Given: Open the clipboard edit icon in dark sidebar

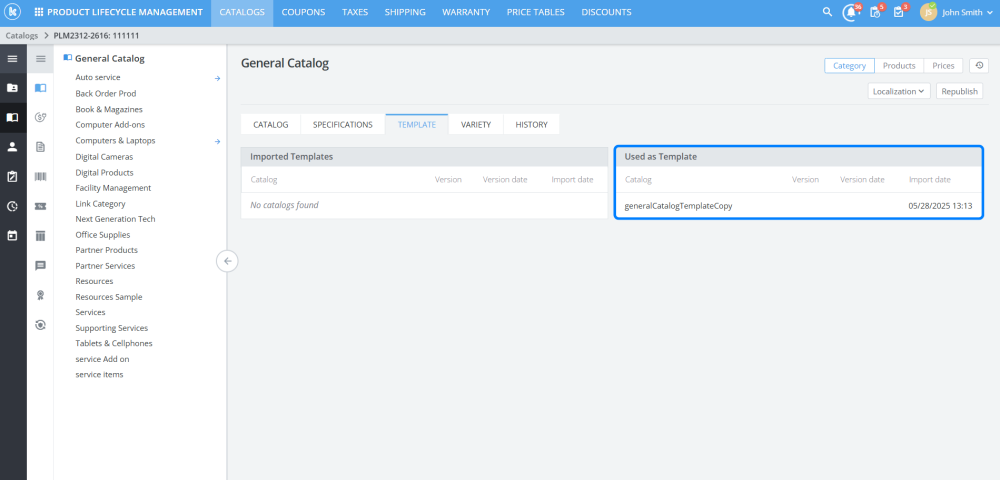Looking at the screenshot, I should [x=12, y=177].
